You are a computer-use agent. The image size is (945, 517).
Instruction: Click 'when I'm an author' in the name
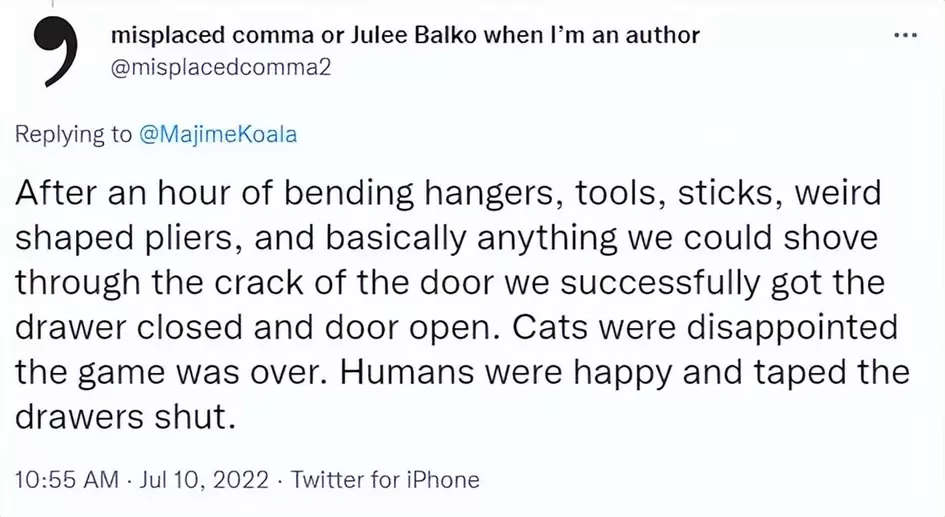(592, 36)
